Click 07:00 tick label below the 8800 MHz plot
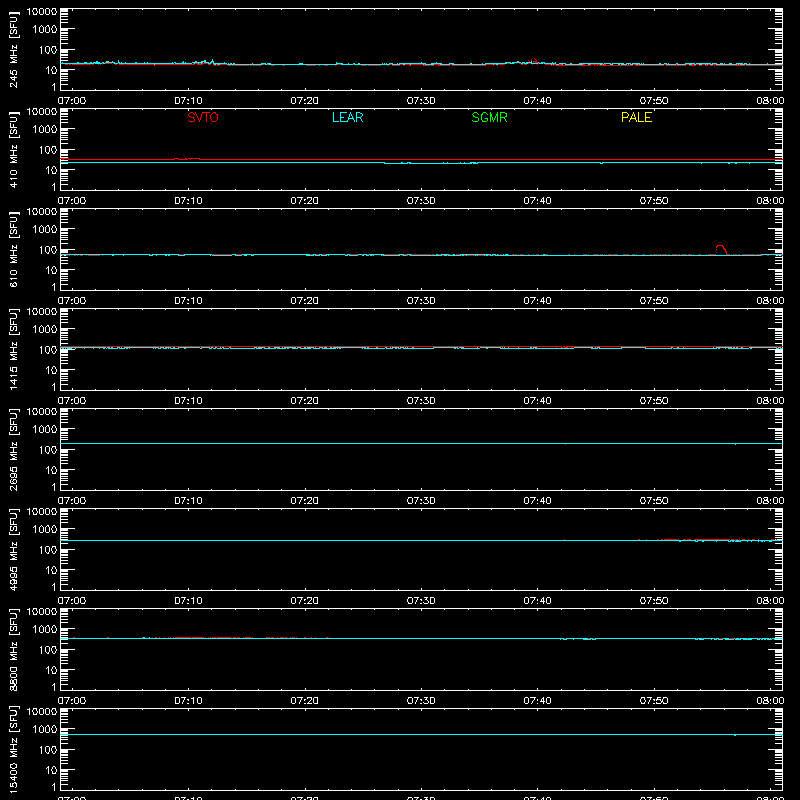The width and height of the screenshot is (800, 800). pos(72,701)
